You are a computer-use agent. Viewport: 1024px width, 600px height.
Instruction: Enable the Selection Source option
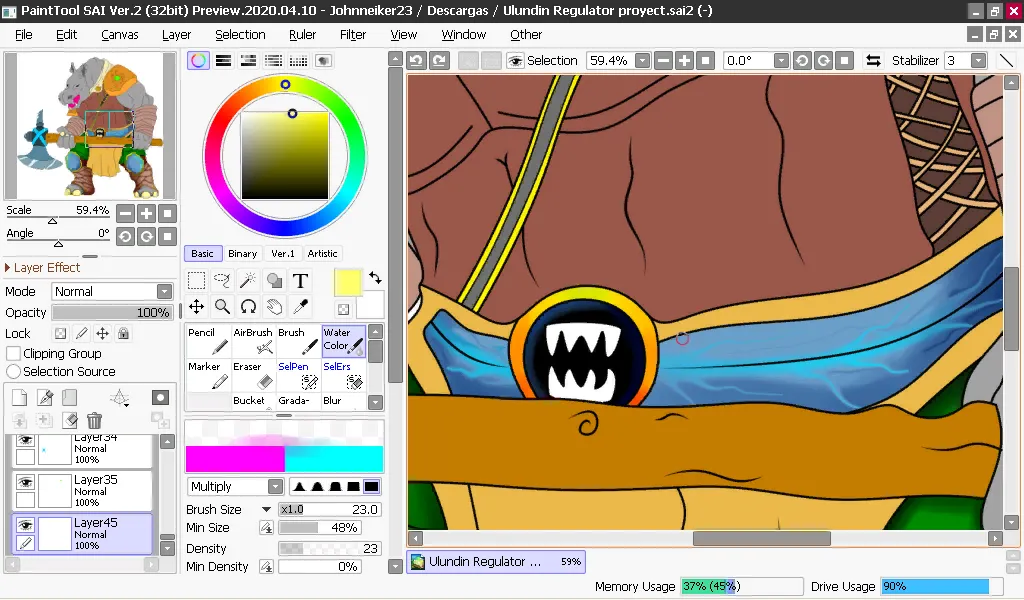tap(13, 371)
